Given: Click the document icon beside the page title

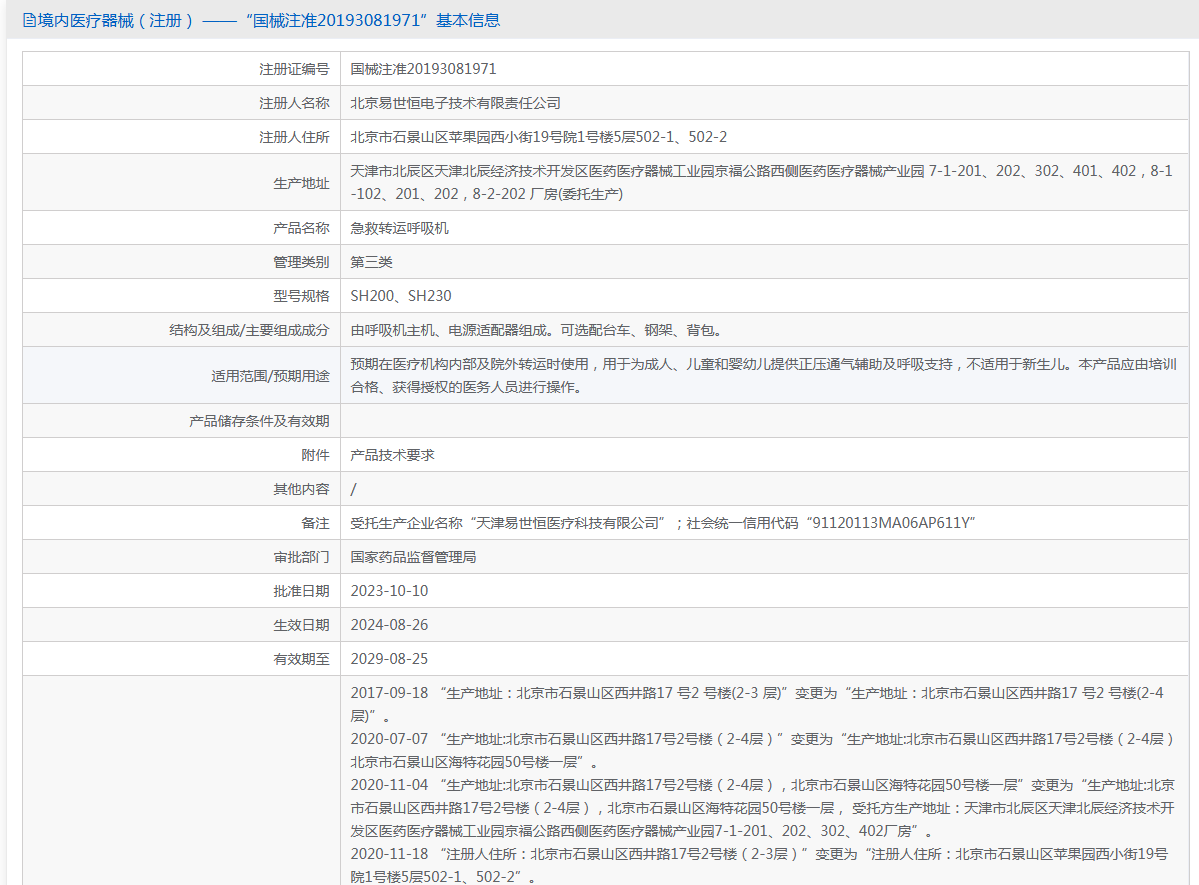Looking at the screenshot, I should (29, 20).
